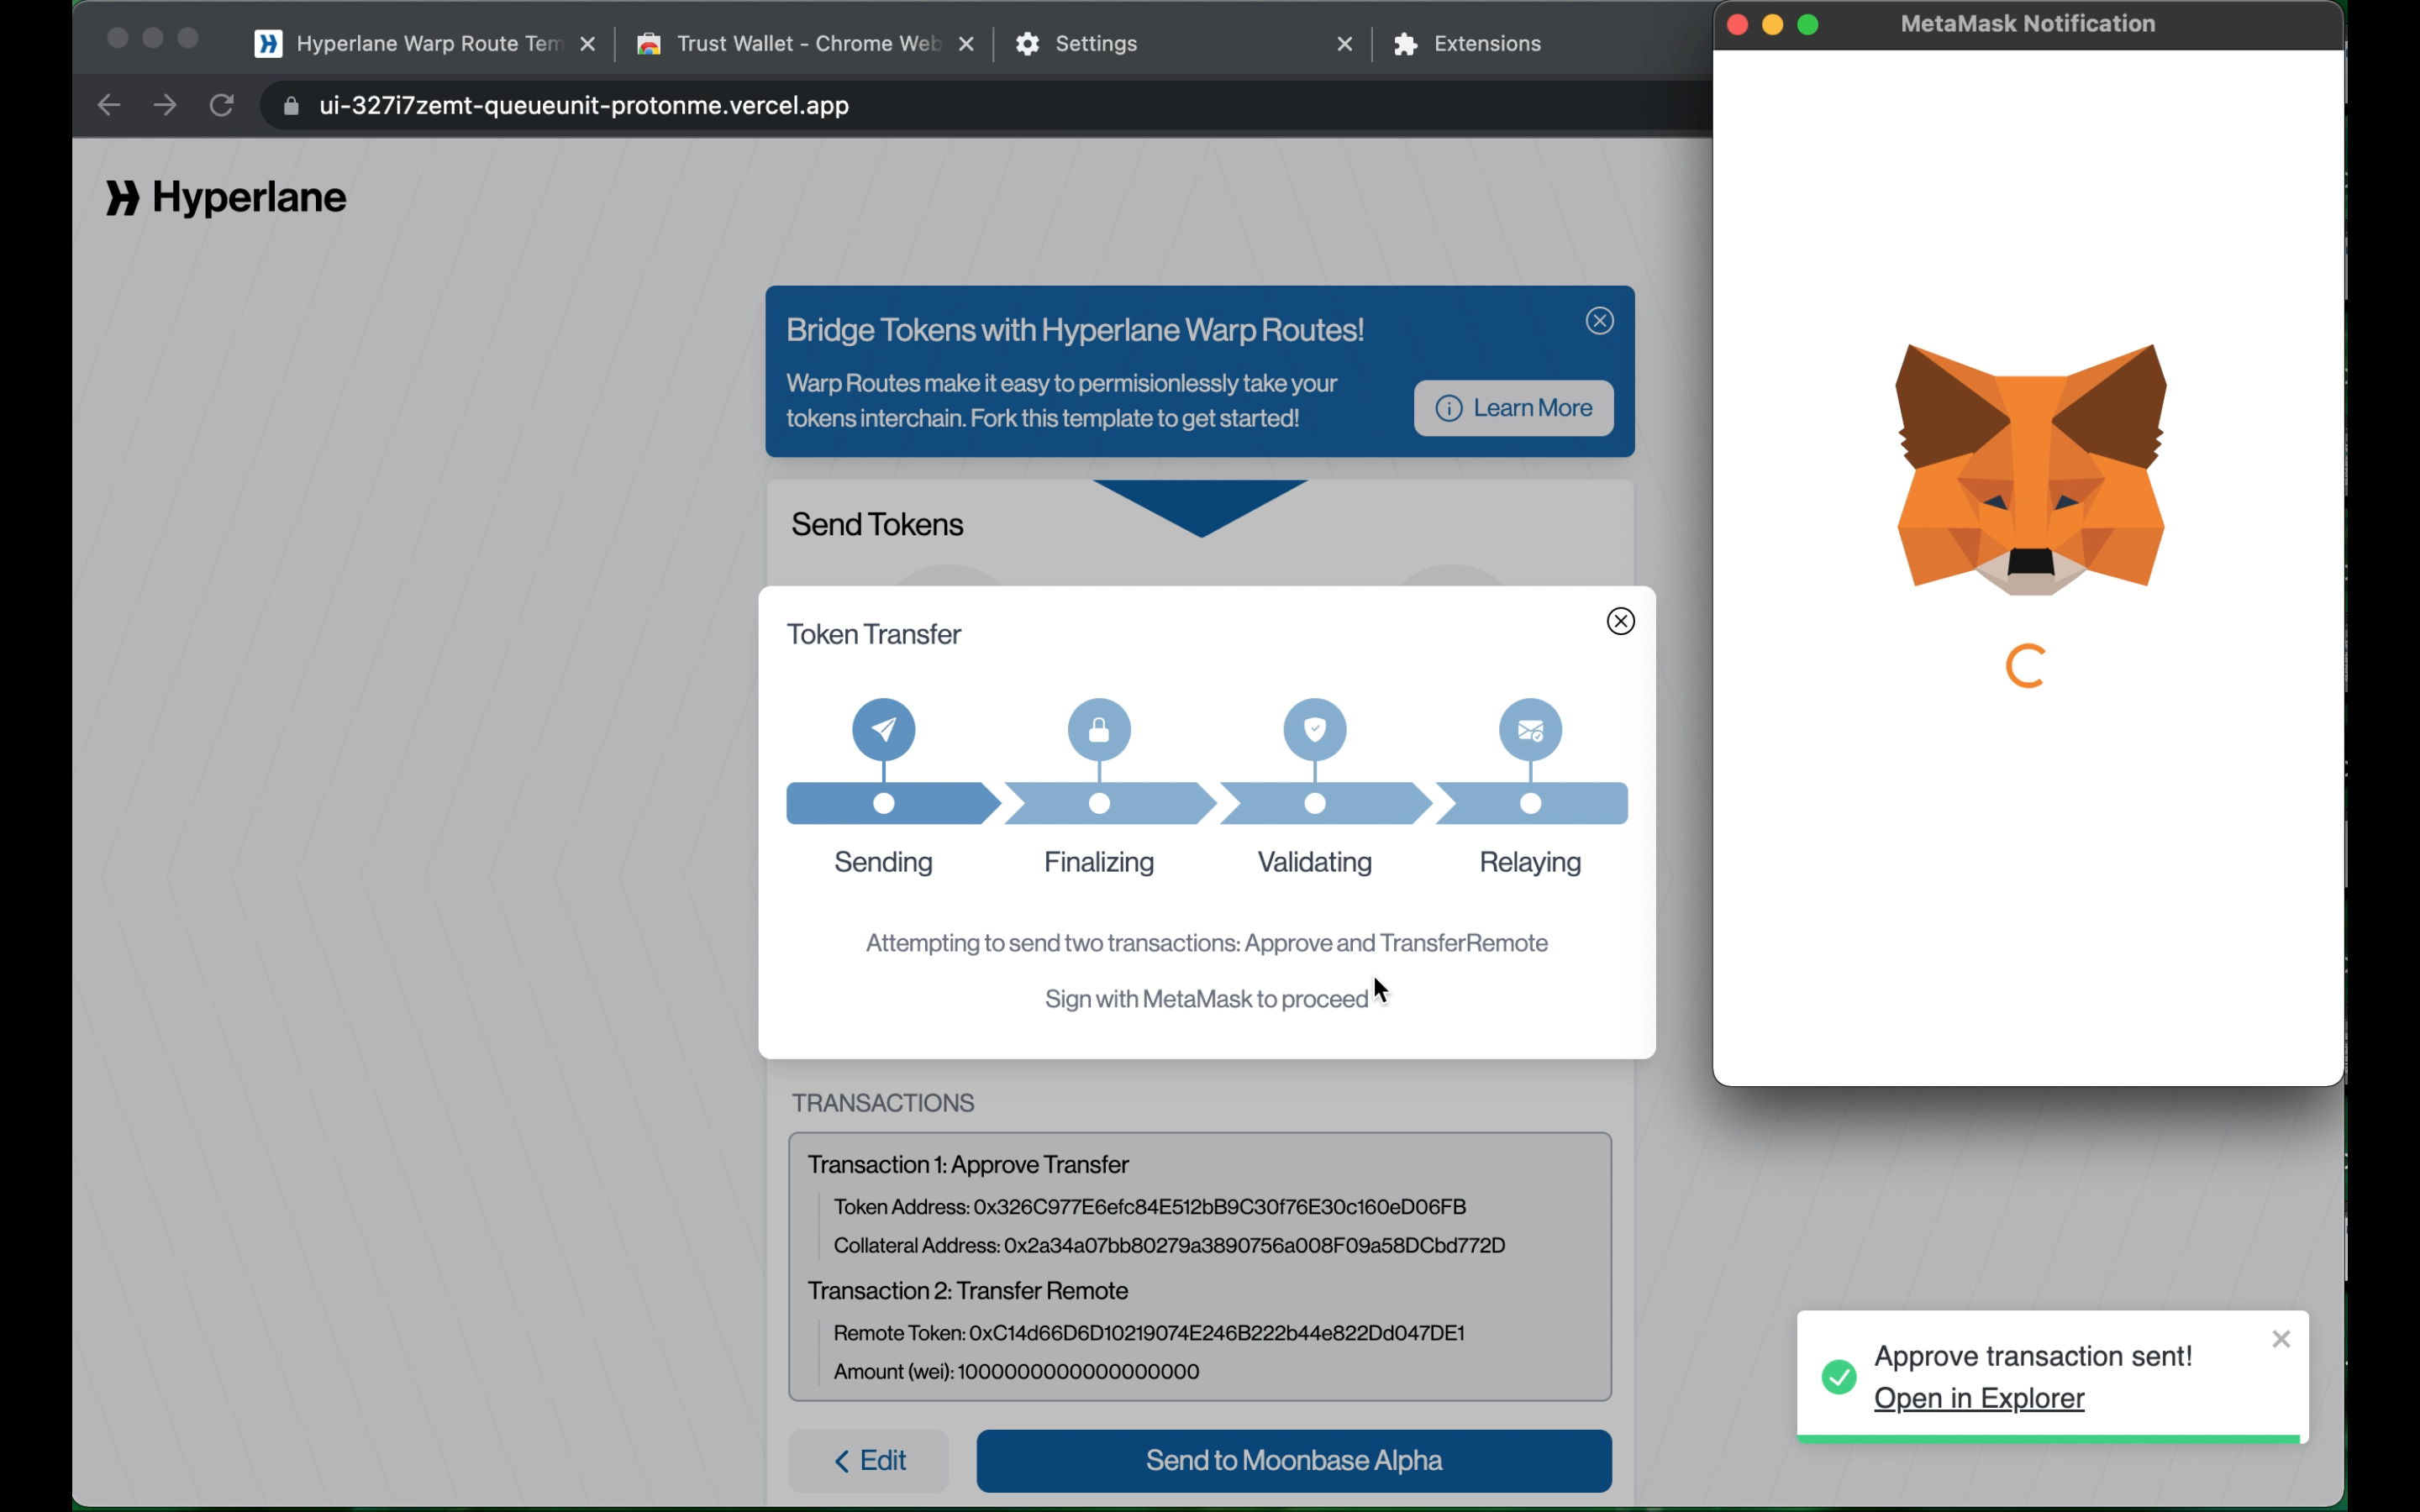Image resolution: width=2420 pixels, height=1512 pixels.
Task: Click the TRANSACTIONS section label
Action: tap(883, 1103)
